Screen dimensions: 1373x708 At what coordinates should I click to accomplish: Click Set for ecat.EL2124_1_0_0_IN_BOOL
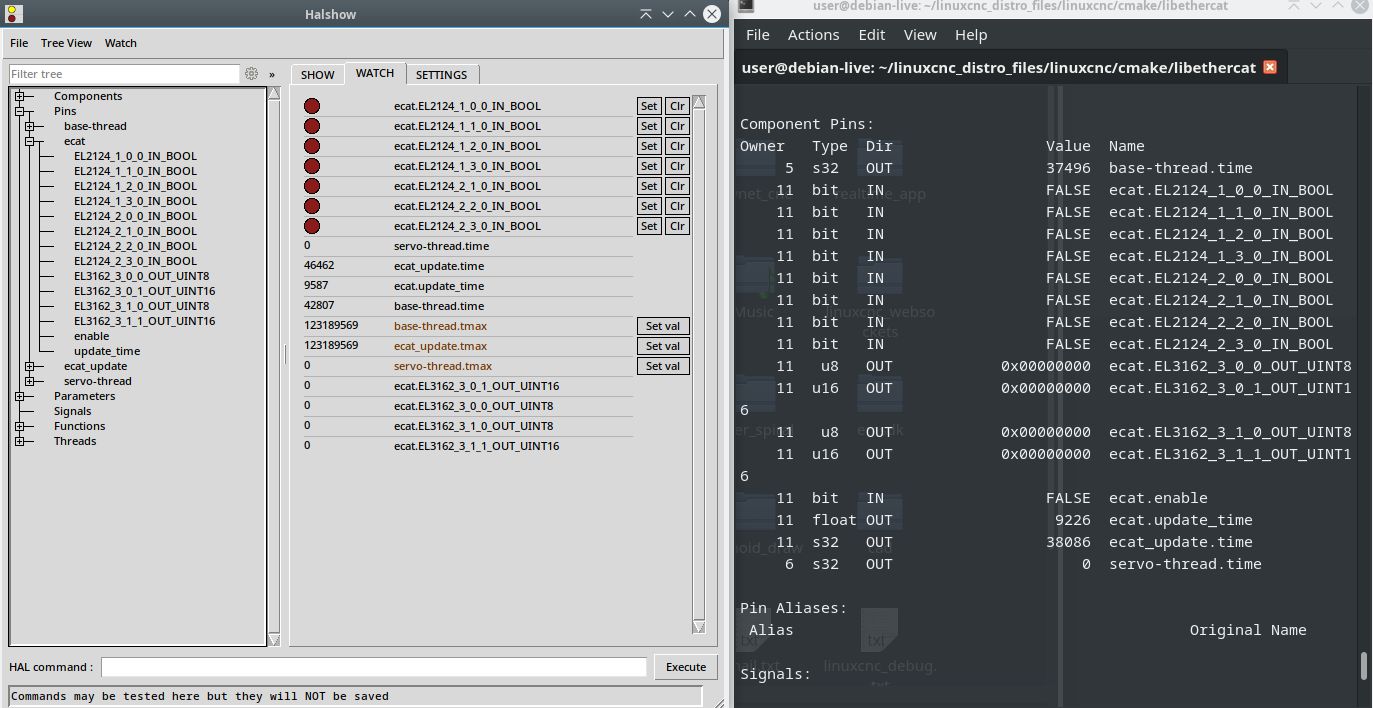click(x=649, y=106)
